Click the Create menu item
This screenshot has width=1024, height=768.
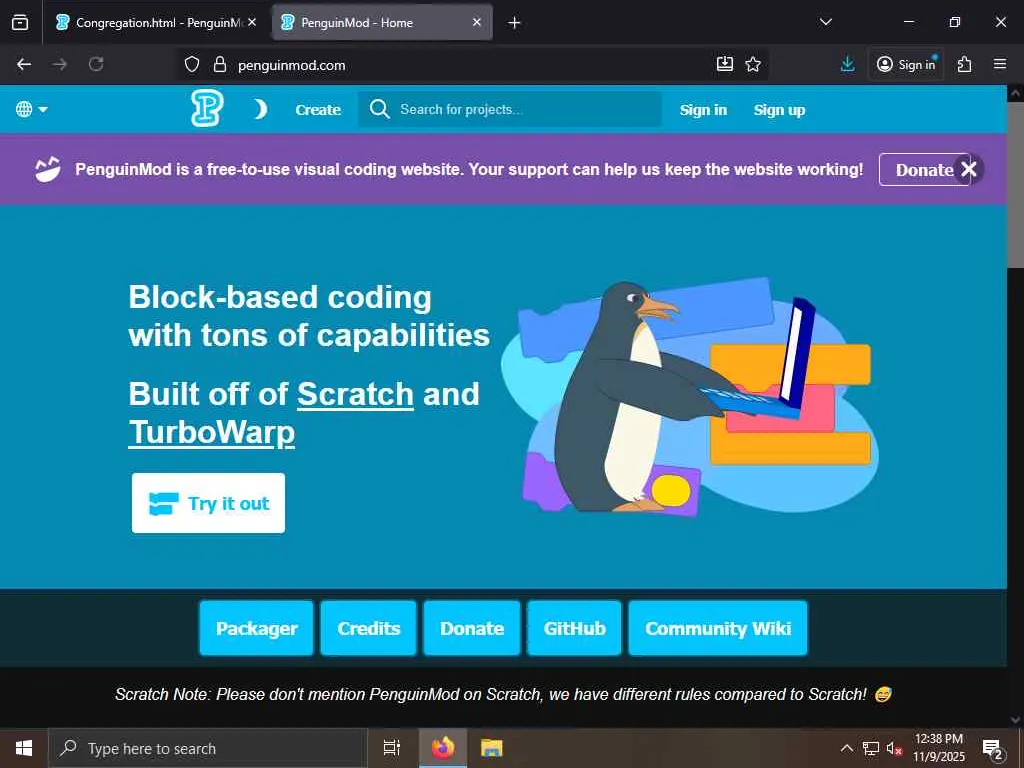(x=318, y=110)
